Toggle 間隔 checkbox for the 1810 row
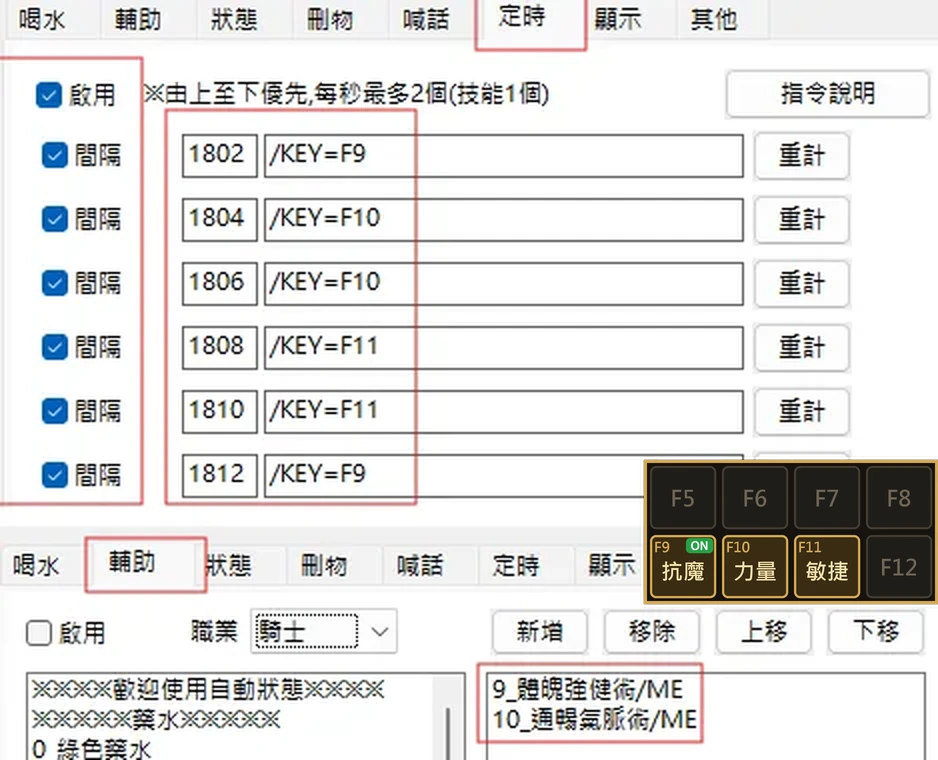 (x=54, y=411)
